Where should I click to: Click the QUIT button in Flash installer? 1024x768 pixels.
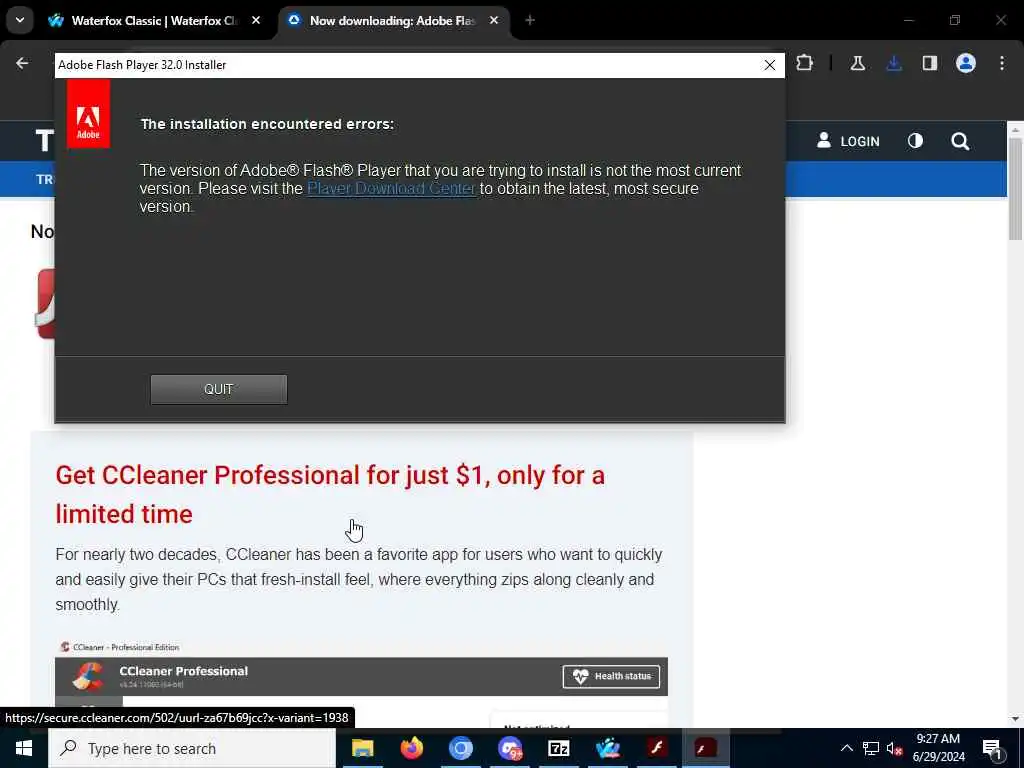click(219, 389)
